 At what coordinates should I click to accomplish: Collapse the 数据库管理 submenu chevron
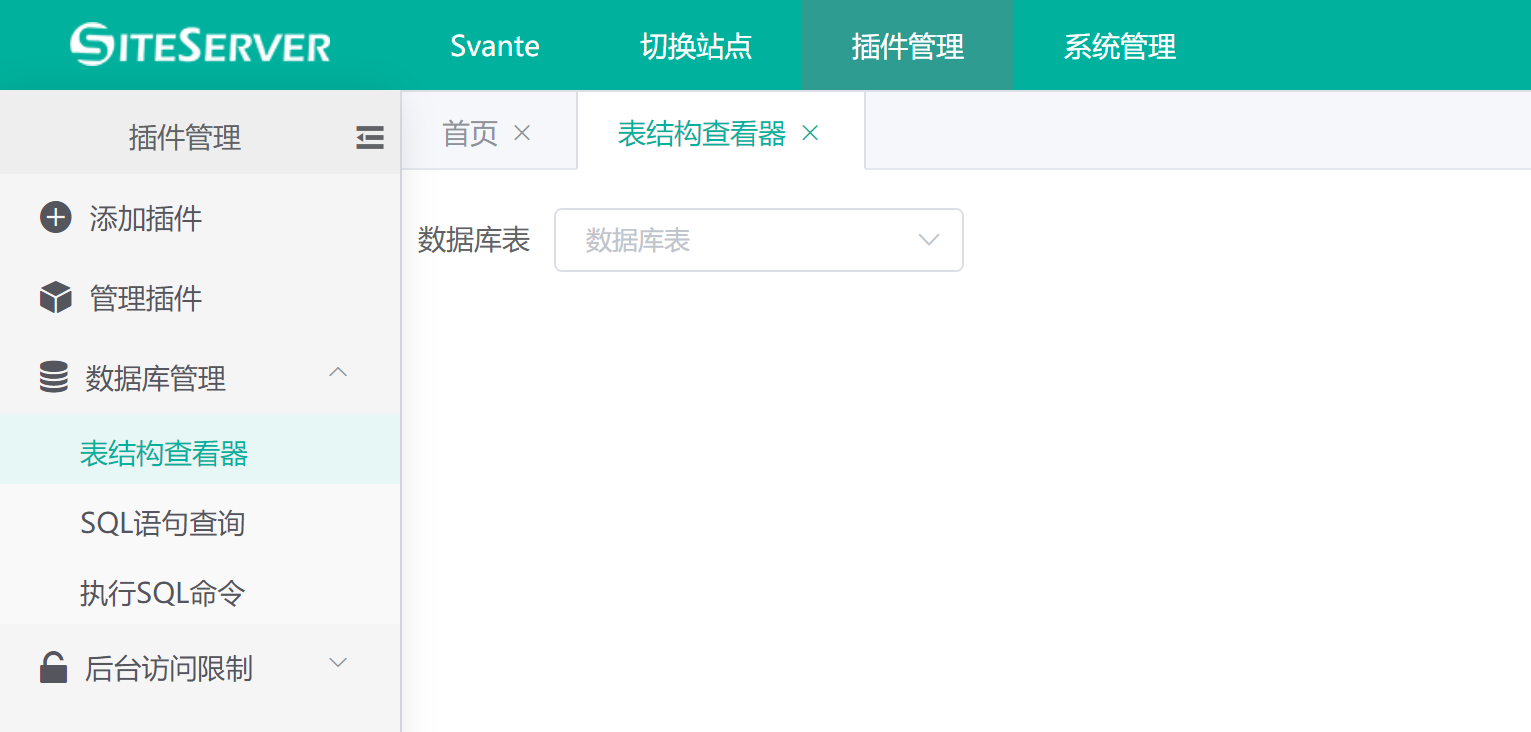pyautogui.click(x=339, y=373)
